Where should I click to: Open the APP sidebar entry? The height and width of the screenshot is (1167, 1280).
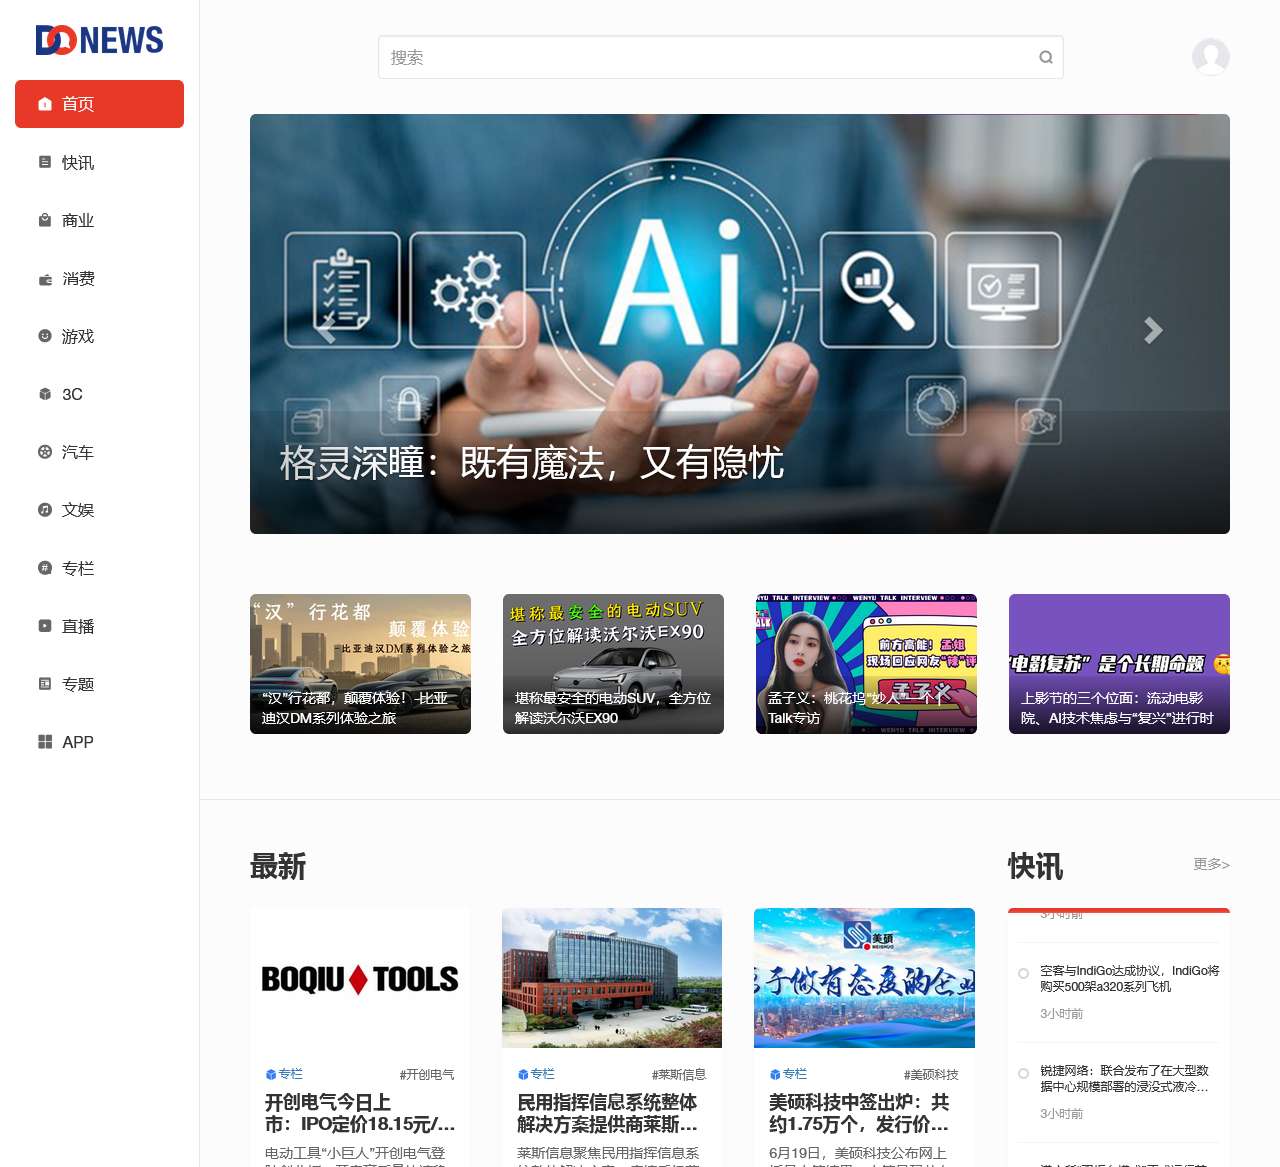point(78,742)
